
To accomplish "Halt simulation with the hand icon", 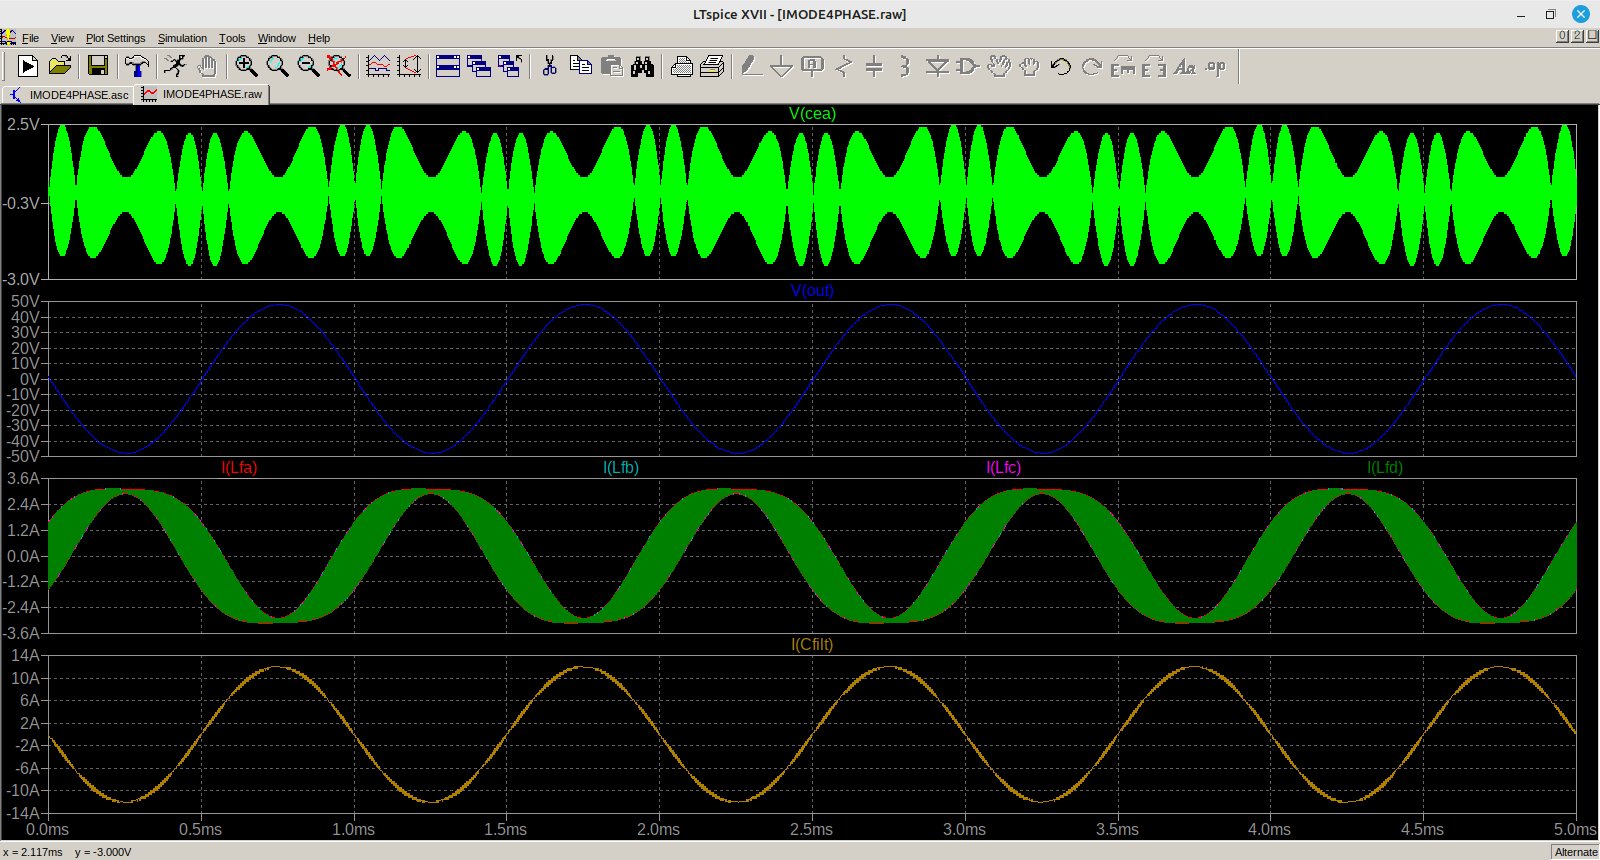I will coord(207,66).
